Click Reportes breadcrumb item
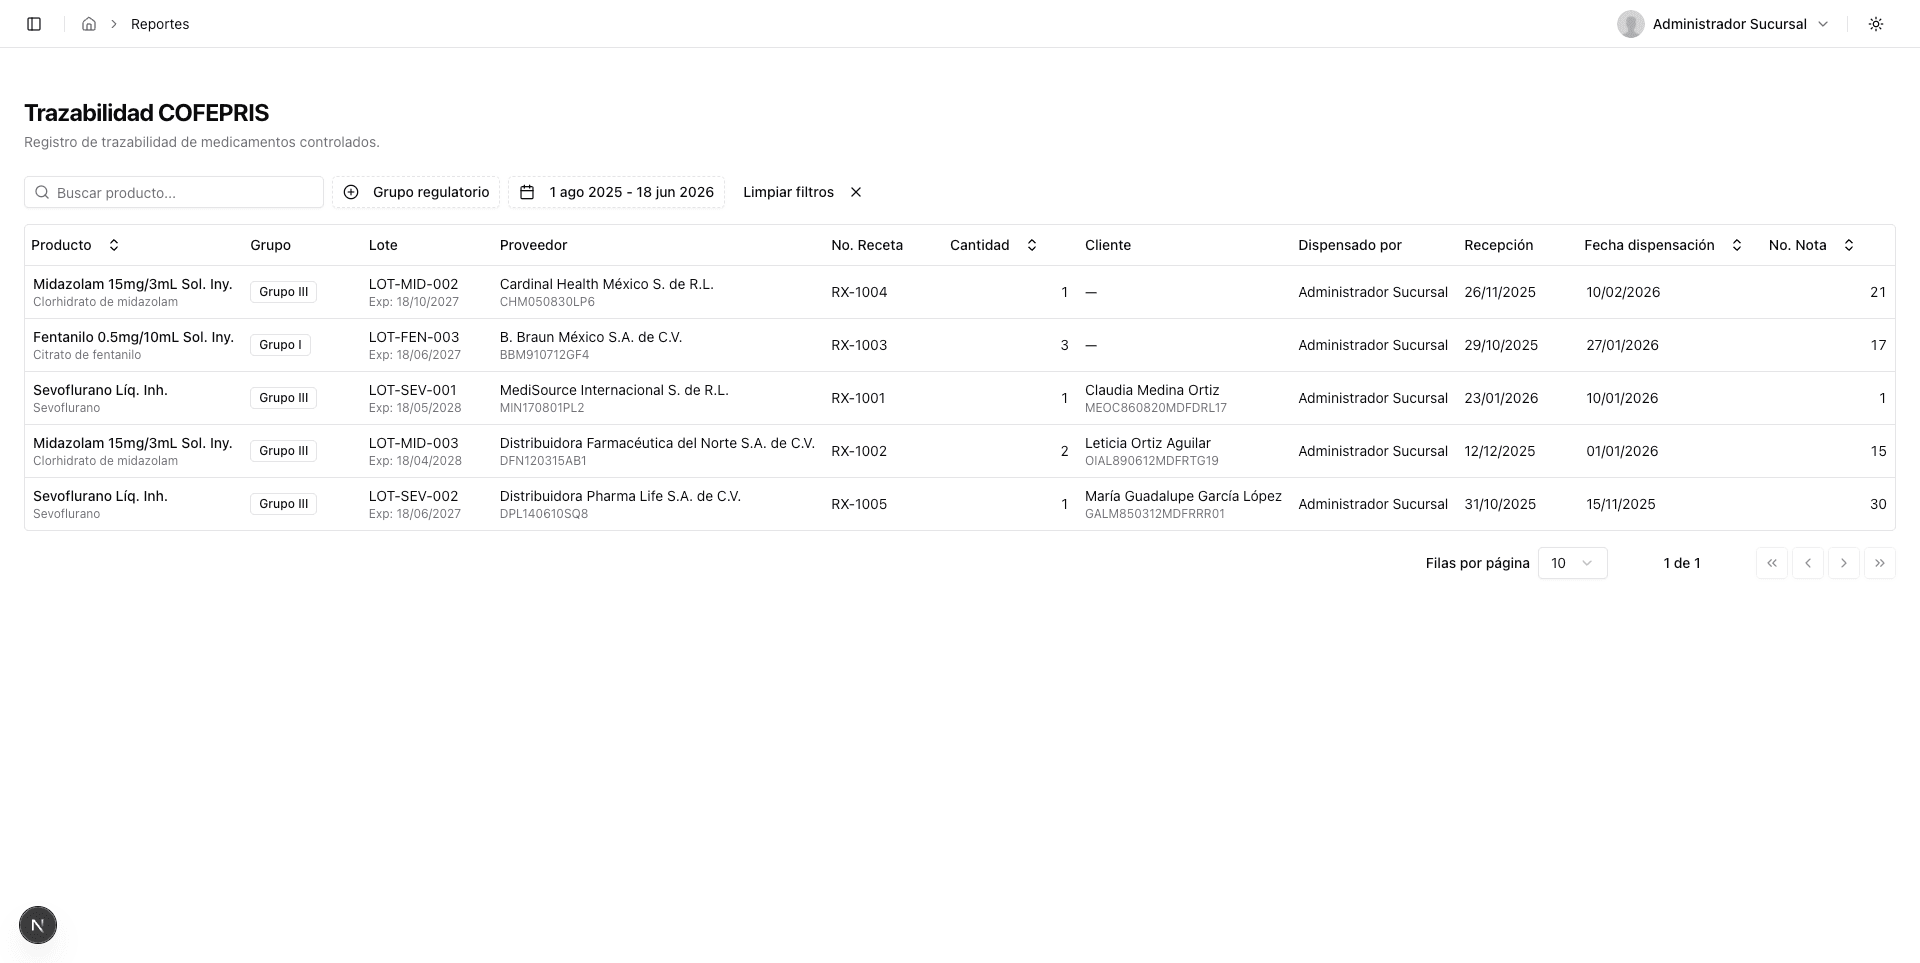 [160, 24]
